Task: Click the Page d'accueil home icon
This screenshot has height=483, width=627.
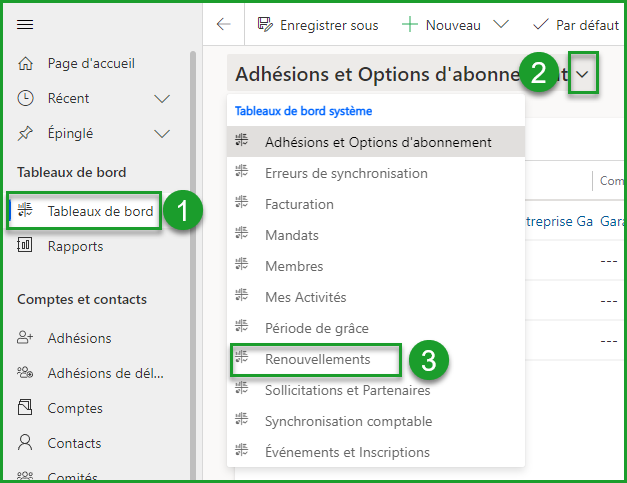Action: 26,63
